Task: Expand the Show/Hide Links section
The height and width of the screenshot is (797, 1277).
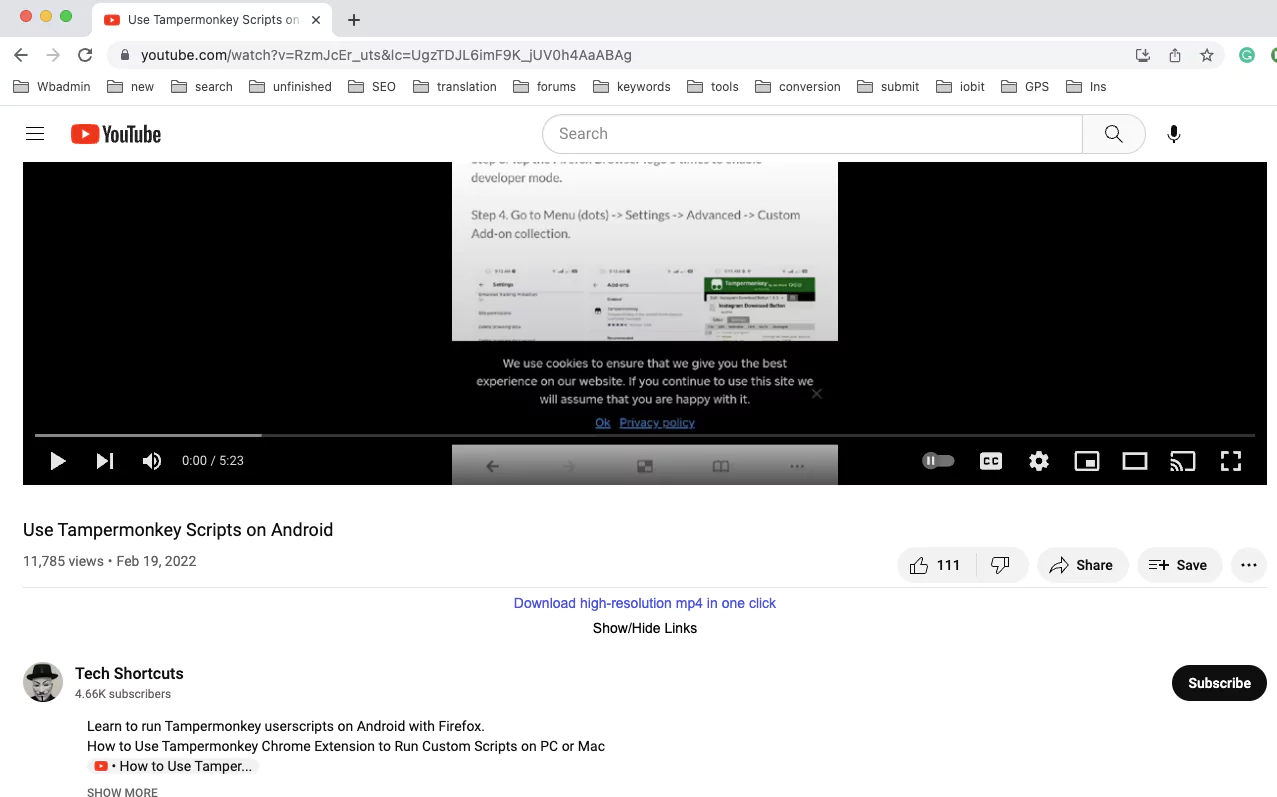Action: (644, 628)
